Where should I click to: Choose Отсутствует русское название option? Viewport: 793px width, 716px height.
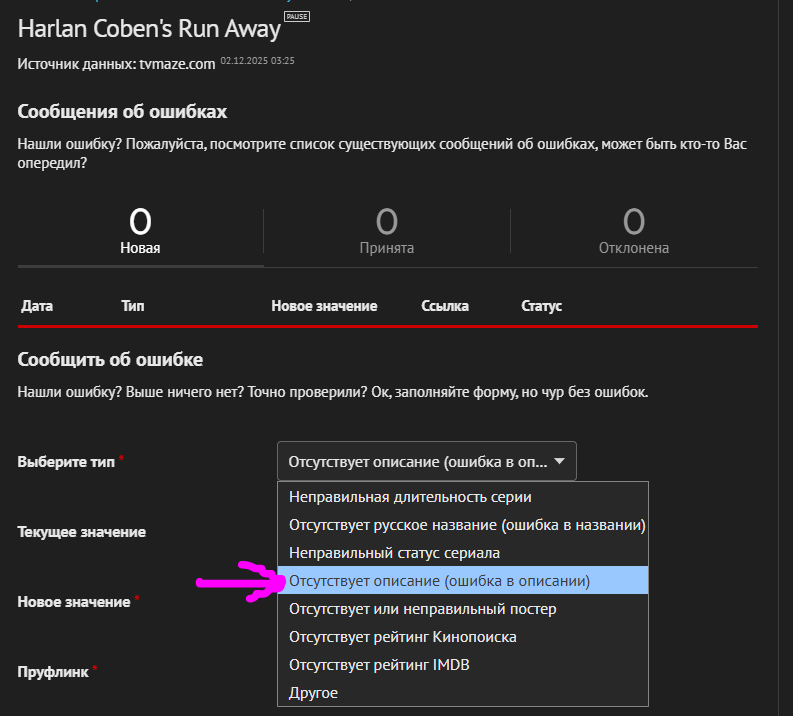466,524
